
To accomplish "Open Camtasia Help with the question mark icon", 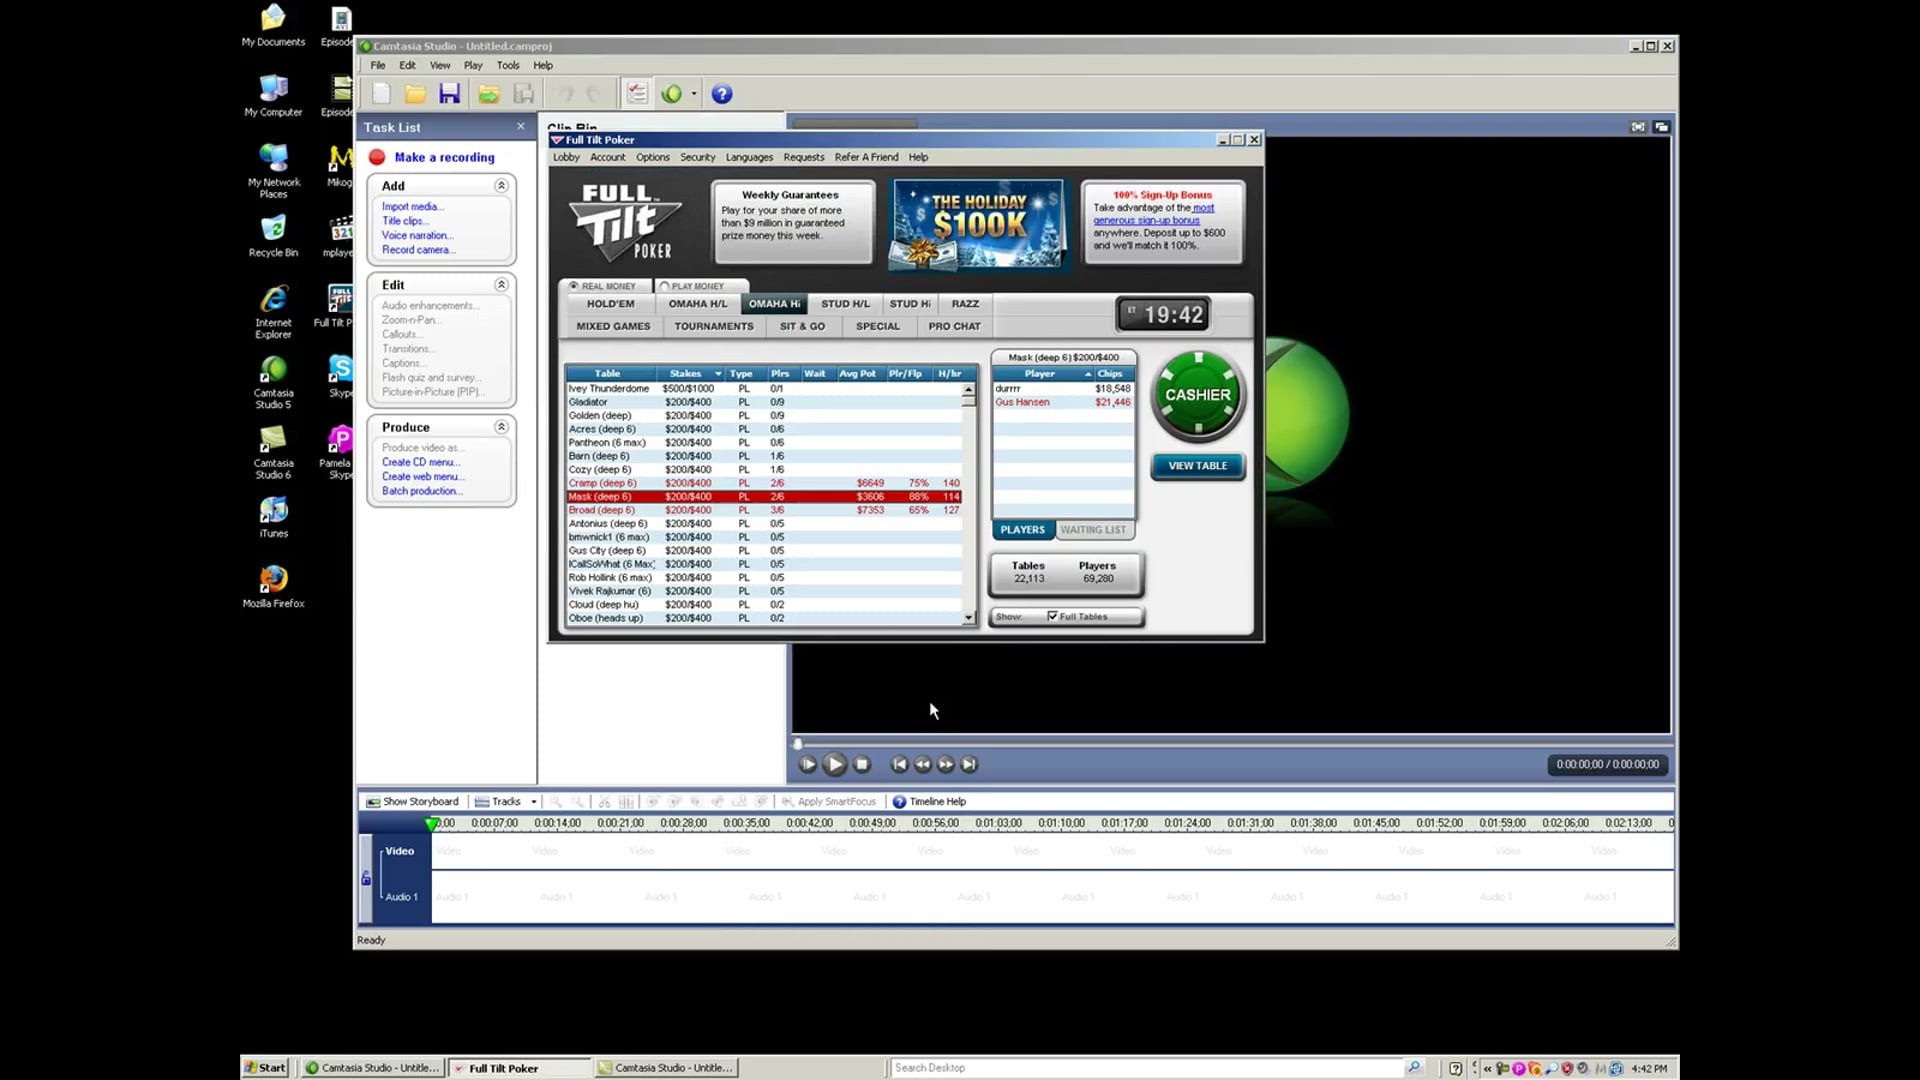I will pyautogui.click(x=722, y=93).
